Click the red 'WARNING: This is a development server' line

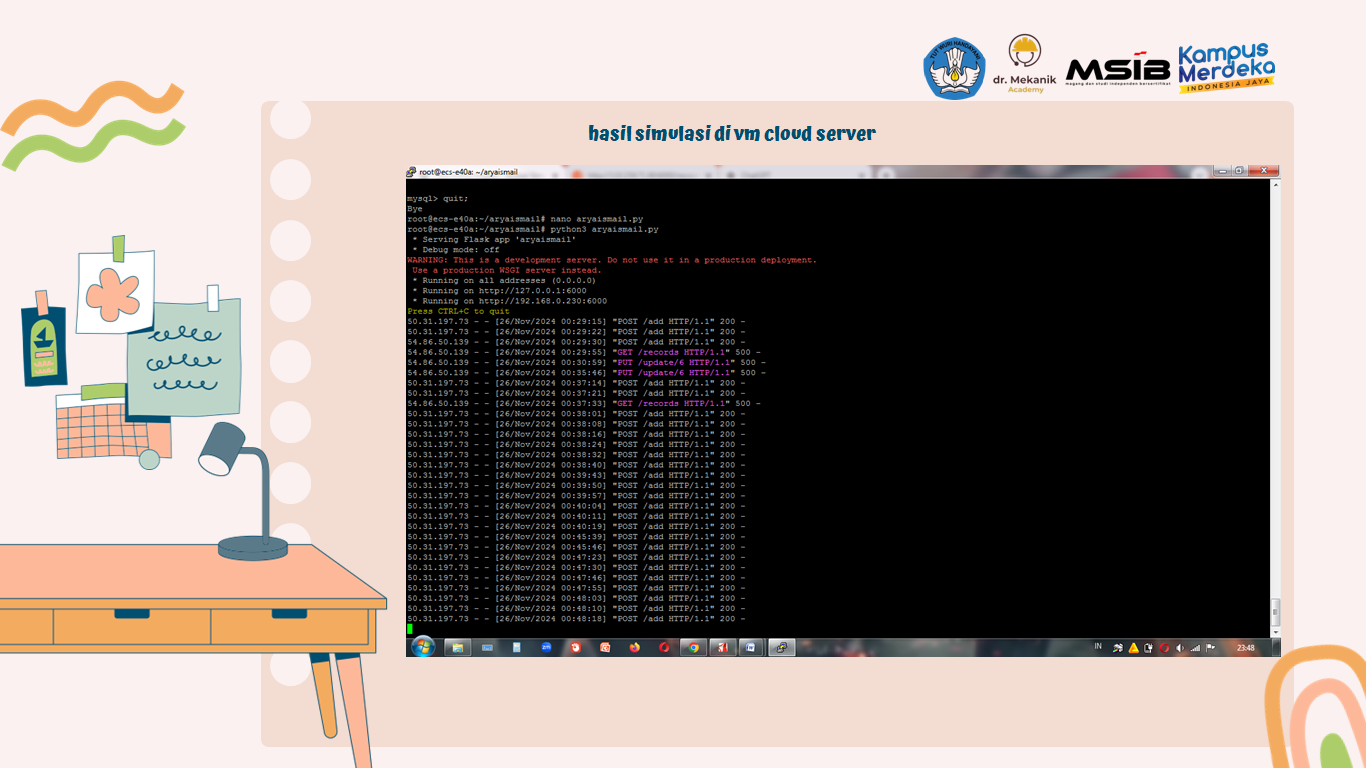(x=612, y=260)
